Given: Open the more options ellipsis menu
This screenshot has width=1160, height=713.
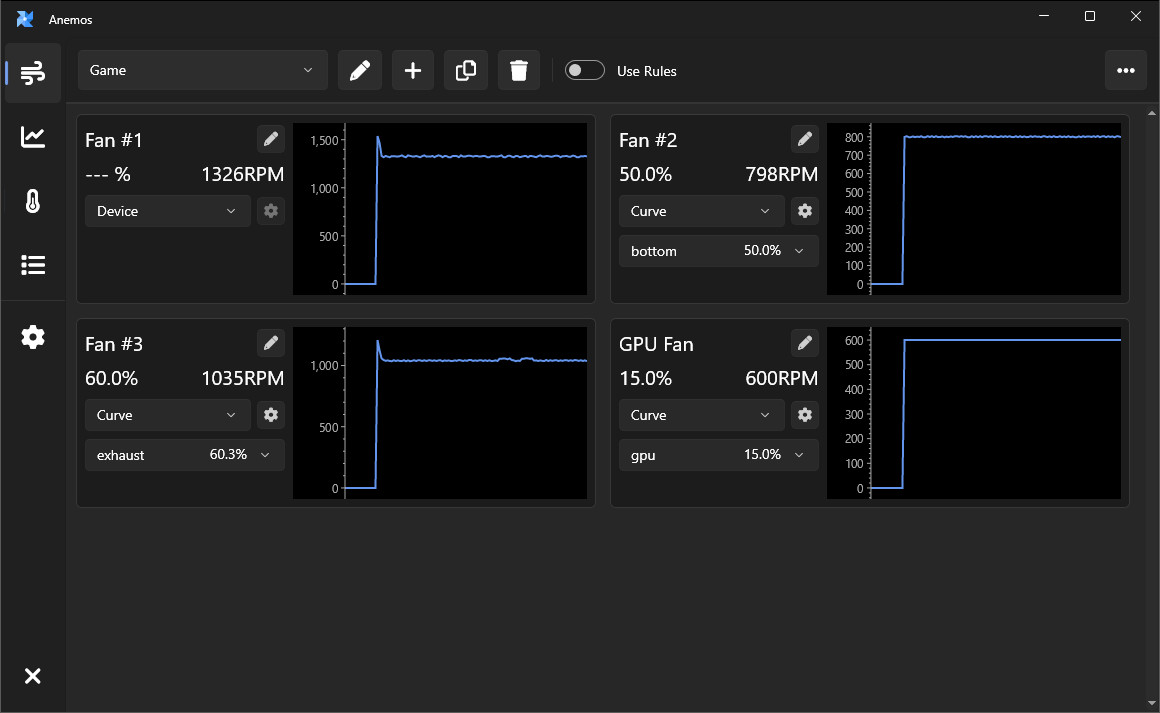Looking at the screenshot, I should (x=1126, y=70).
